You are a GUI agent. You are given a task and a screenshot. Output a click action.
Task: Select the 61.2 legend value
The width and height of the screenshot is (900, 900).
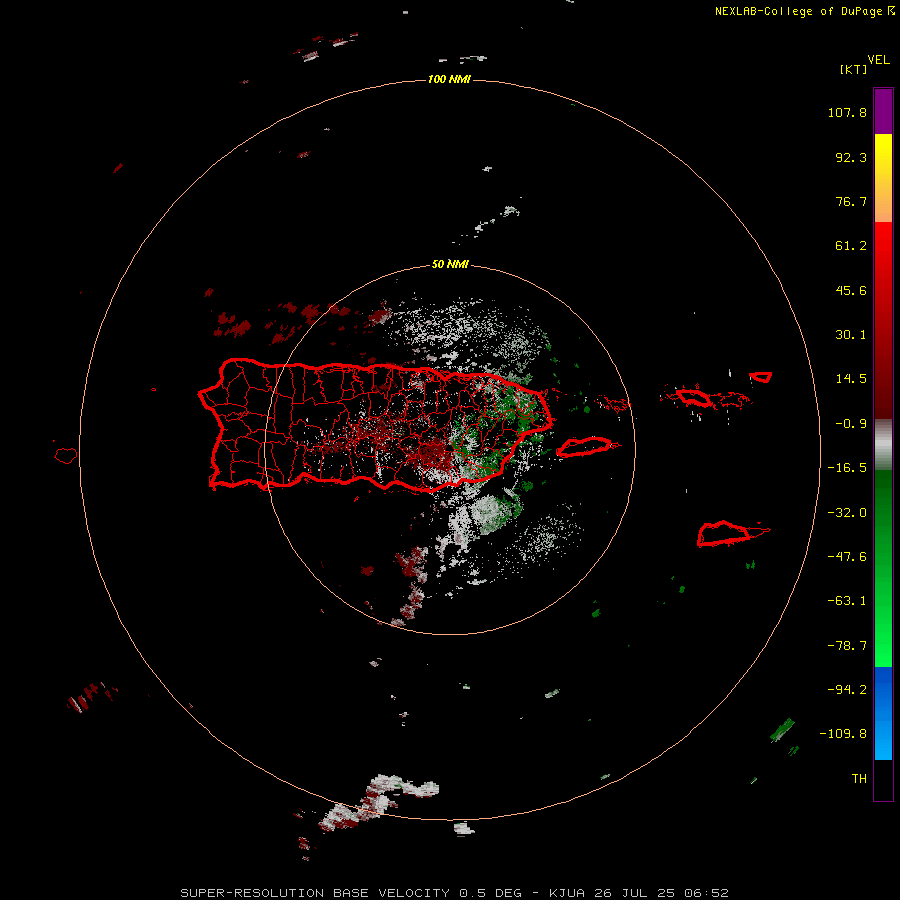[851, 246]
